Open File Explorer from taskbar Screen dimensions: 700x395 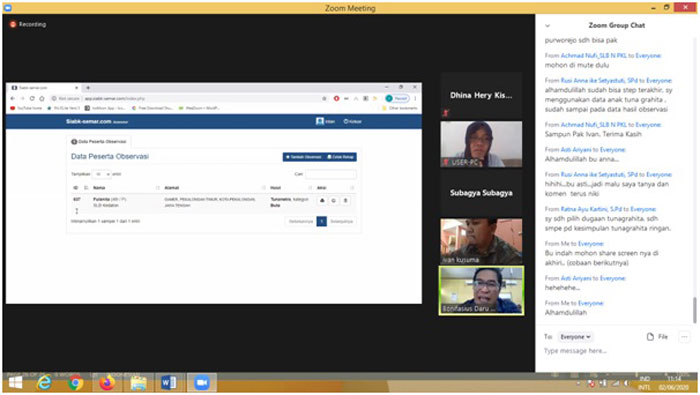click(138, 383)
